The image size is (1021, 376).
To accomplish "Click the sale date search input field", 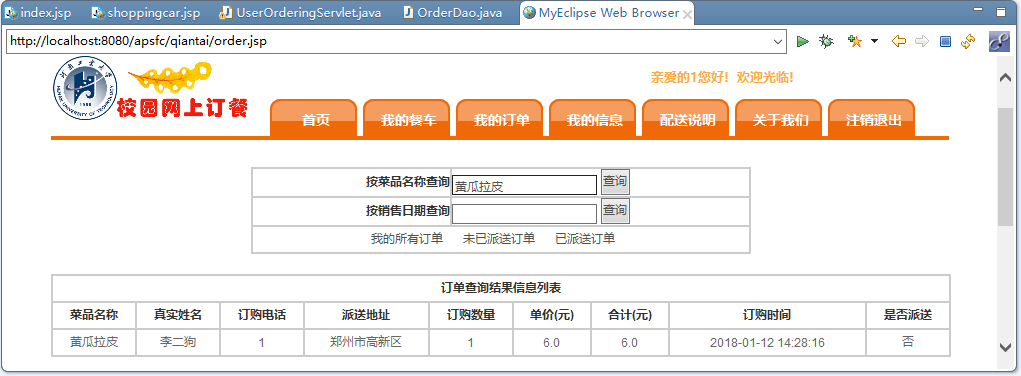I will [524, 214].
